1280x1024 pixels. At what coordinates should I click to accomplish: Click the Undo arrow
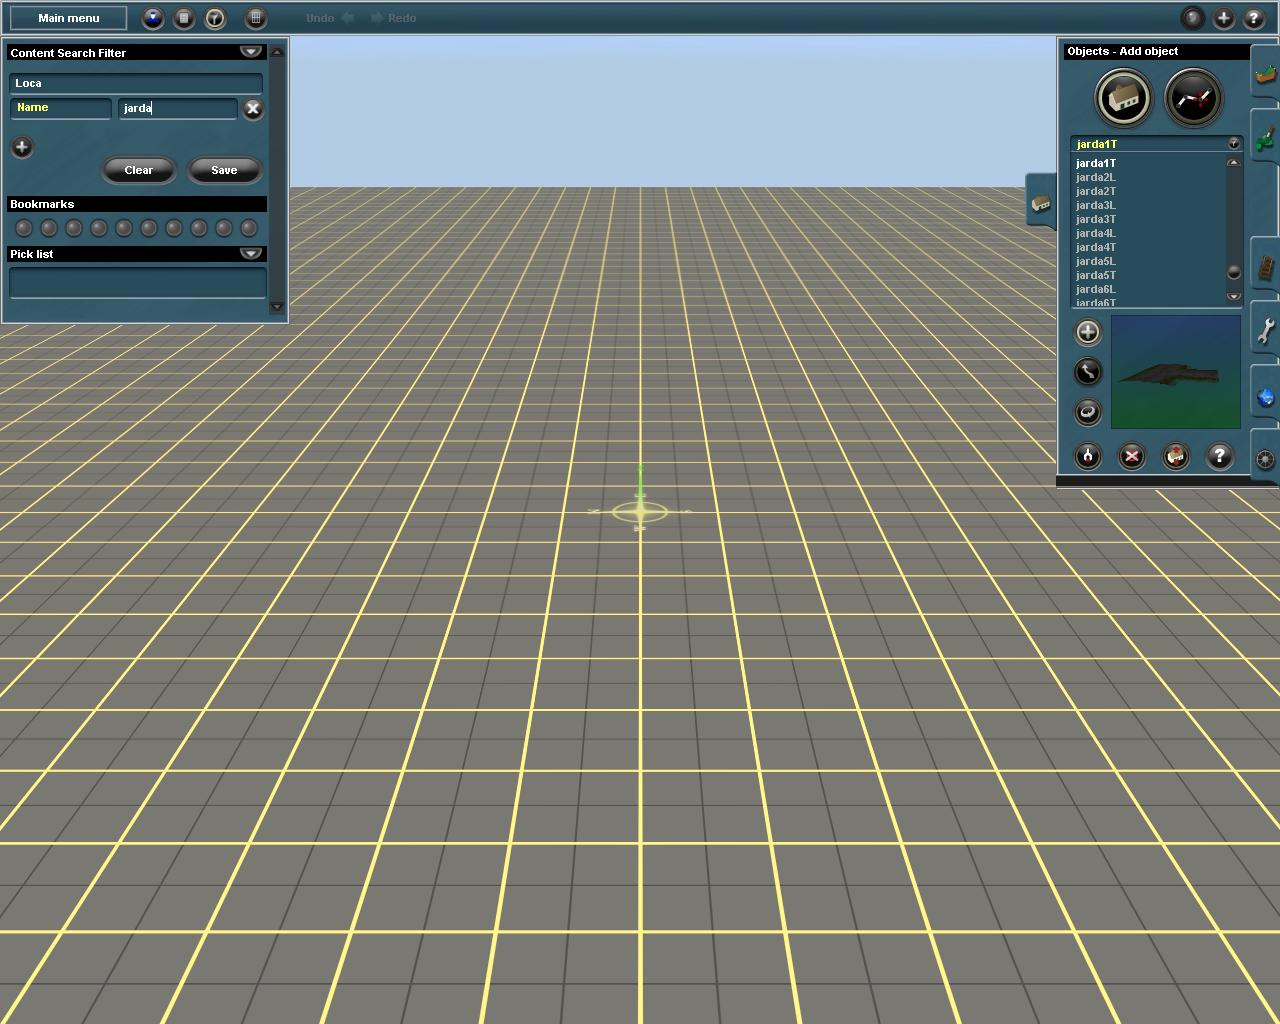click(347, 18)
